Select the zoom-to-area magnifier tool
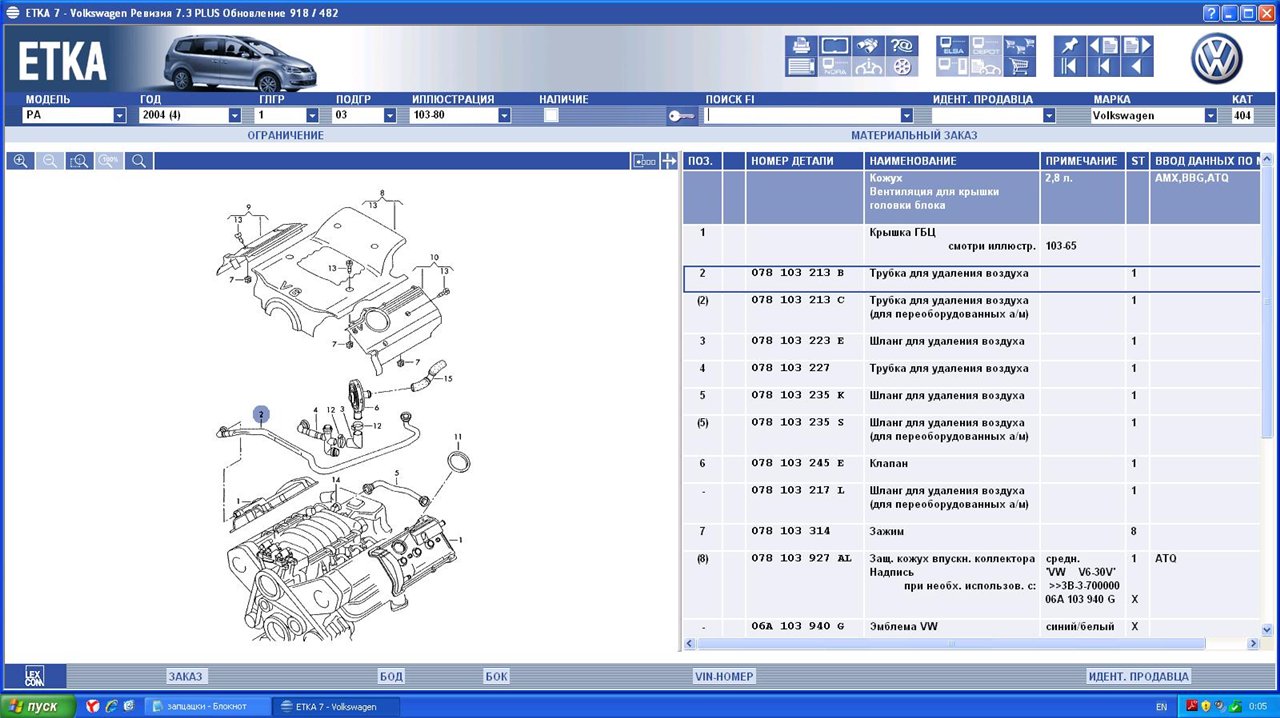The image size is (1280, 718). 80,161
